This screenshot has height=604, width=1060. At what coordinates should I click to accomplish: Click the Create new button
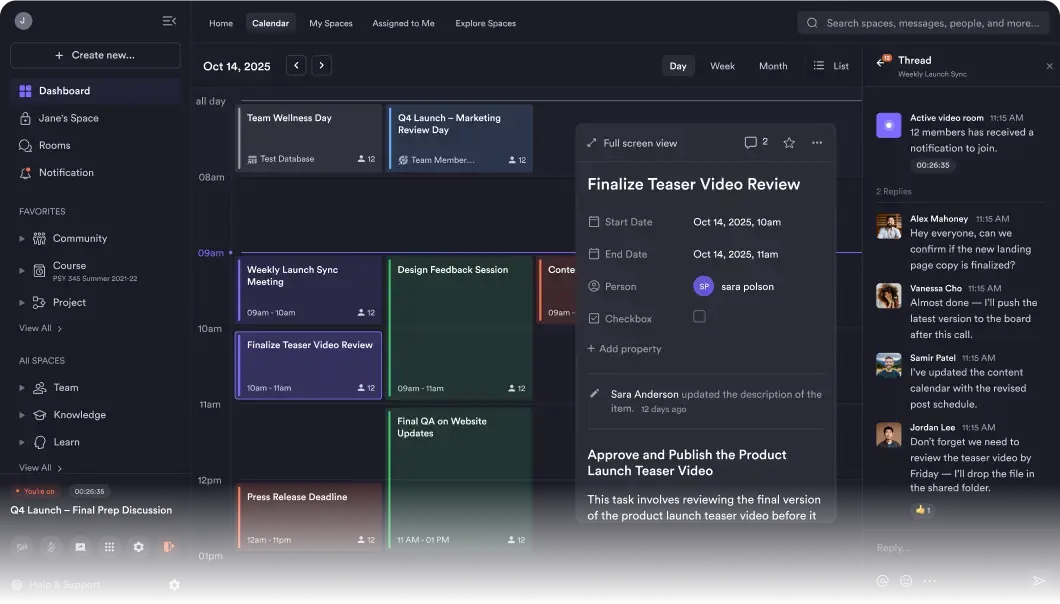click(x=95, y=55)
